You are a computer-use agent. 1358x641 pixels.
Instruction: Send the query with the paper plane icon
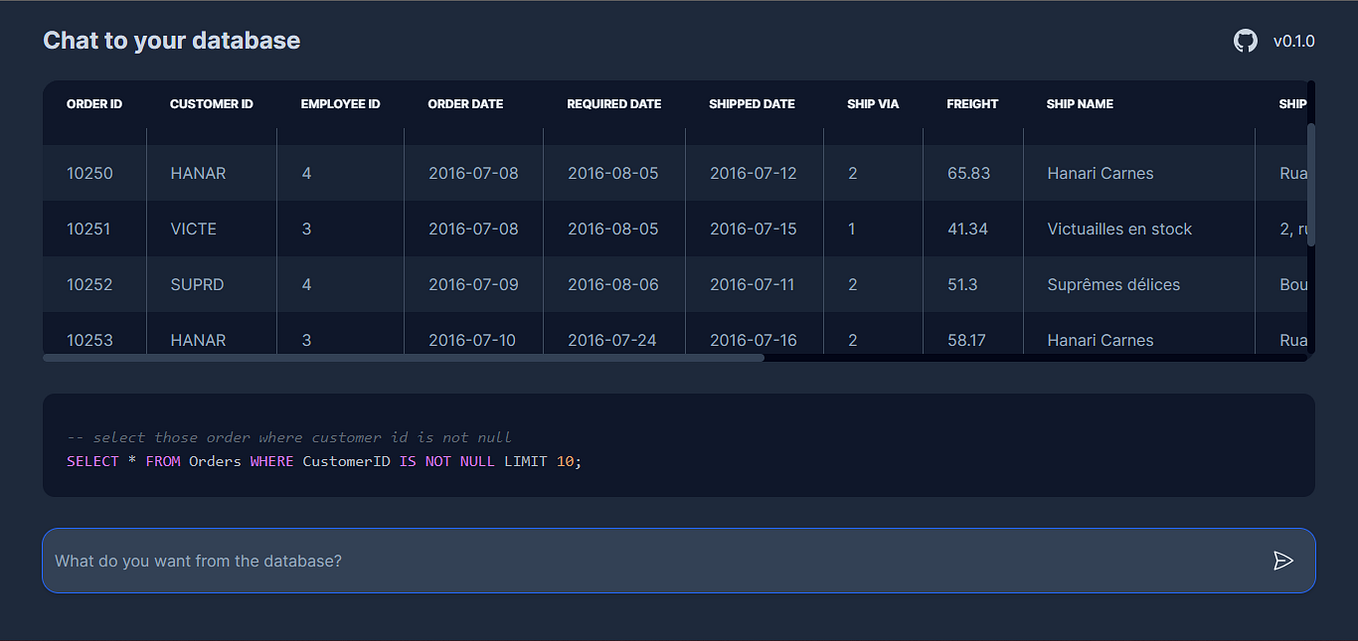point(1284,561)
